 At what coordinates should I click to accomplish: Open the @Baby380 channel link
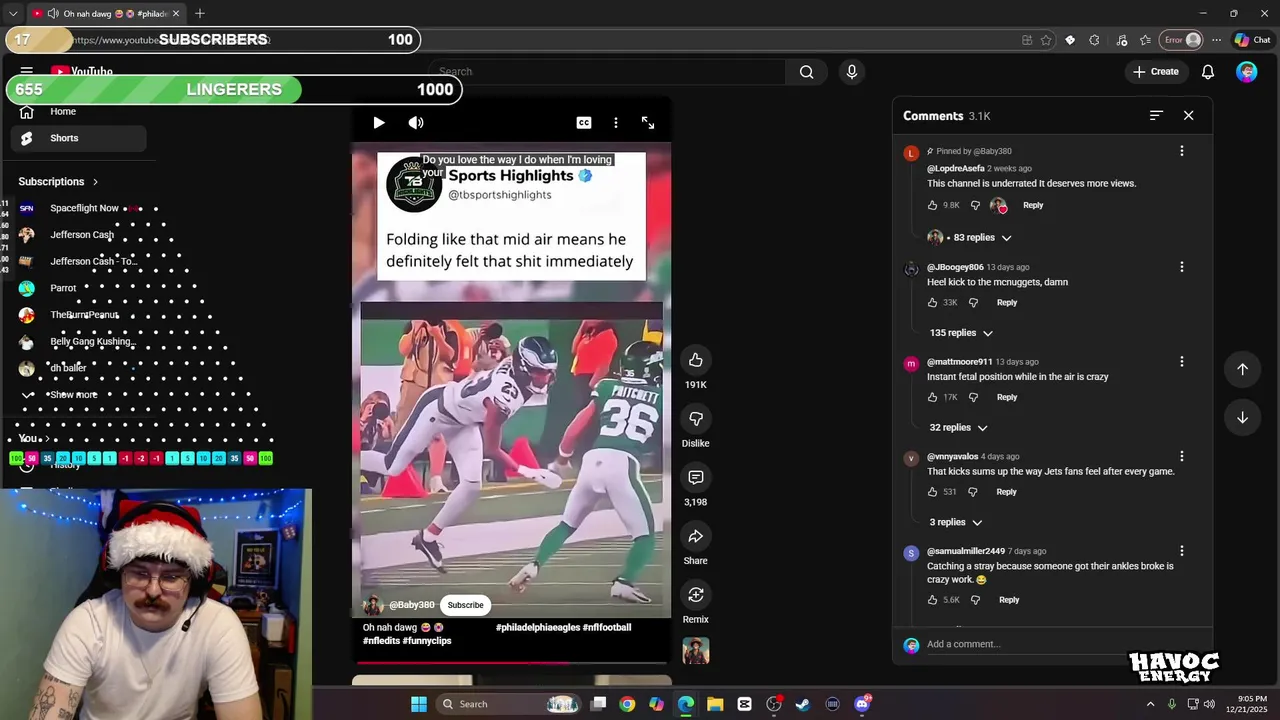411,605
